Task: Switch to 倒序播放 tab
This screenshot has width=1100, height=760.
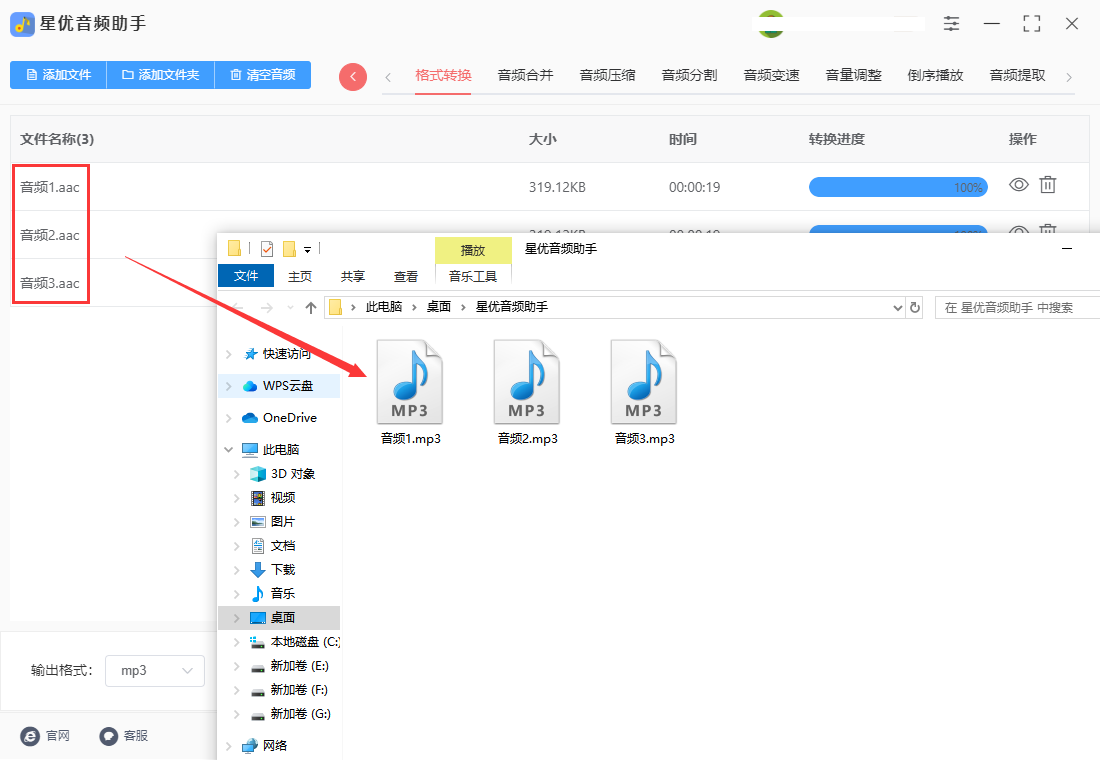Action: 935,76
